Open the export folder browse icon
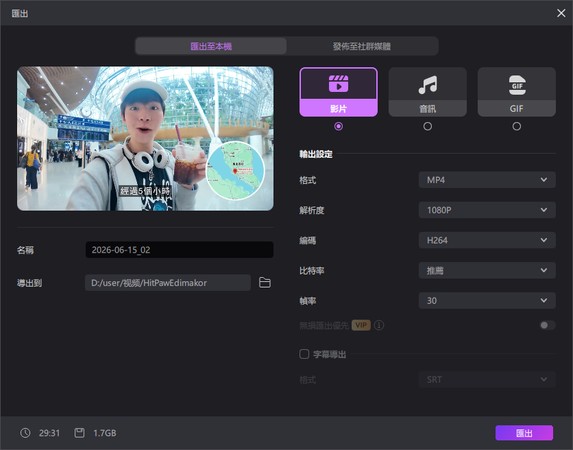 tap(265, 283)
